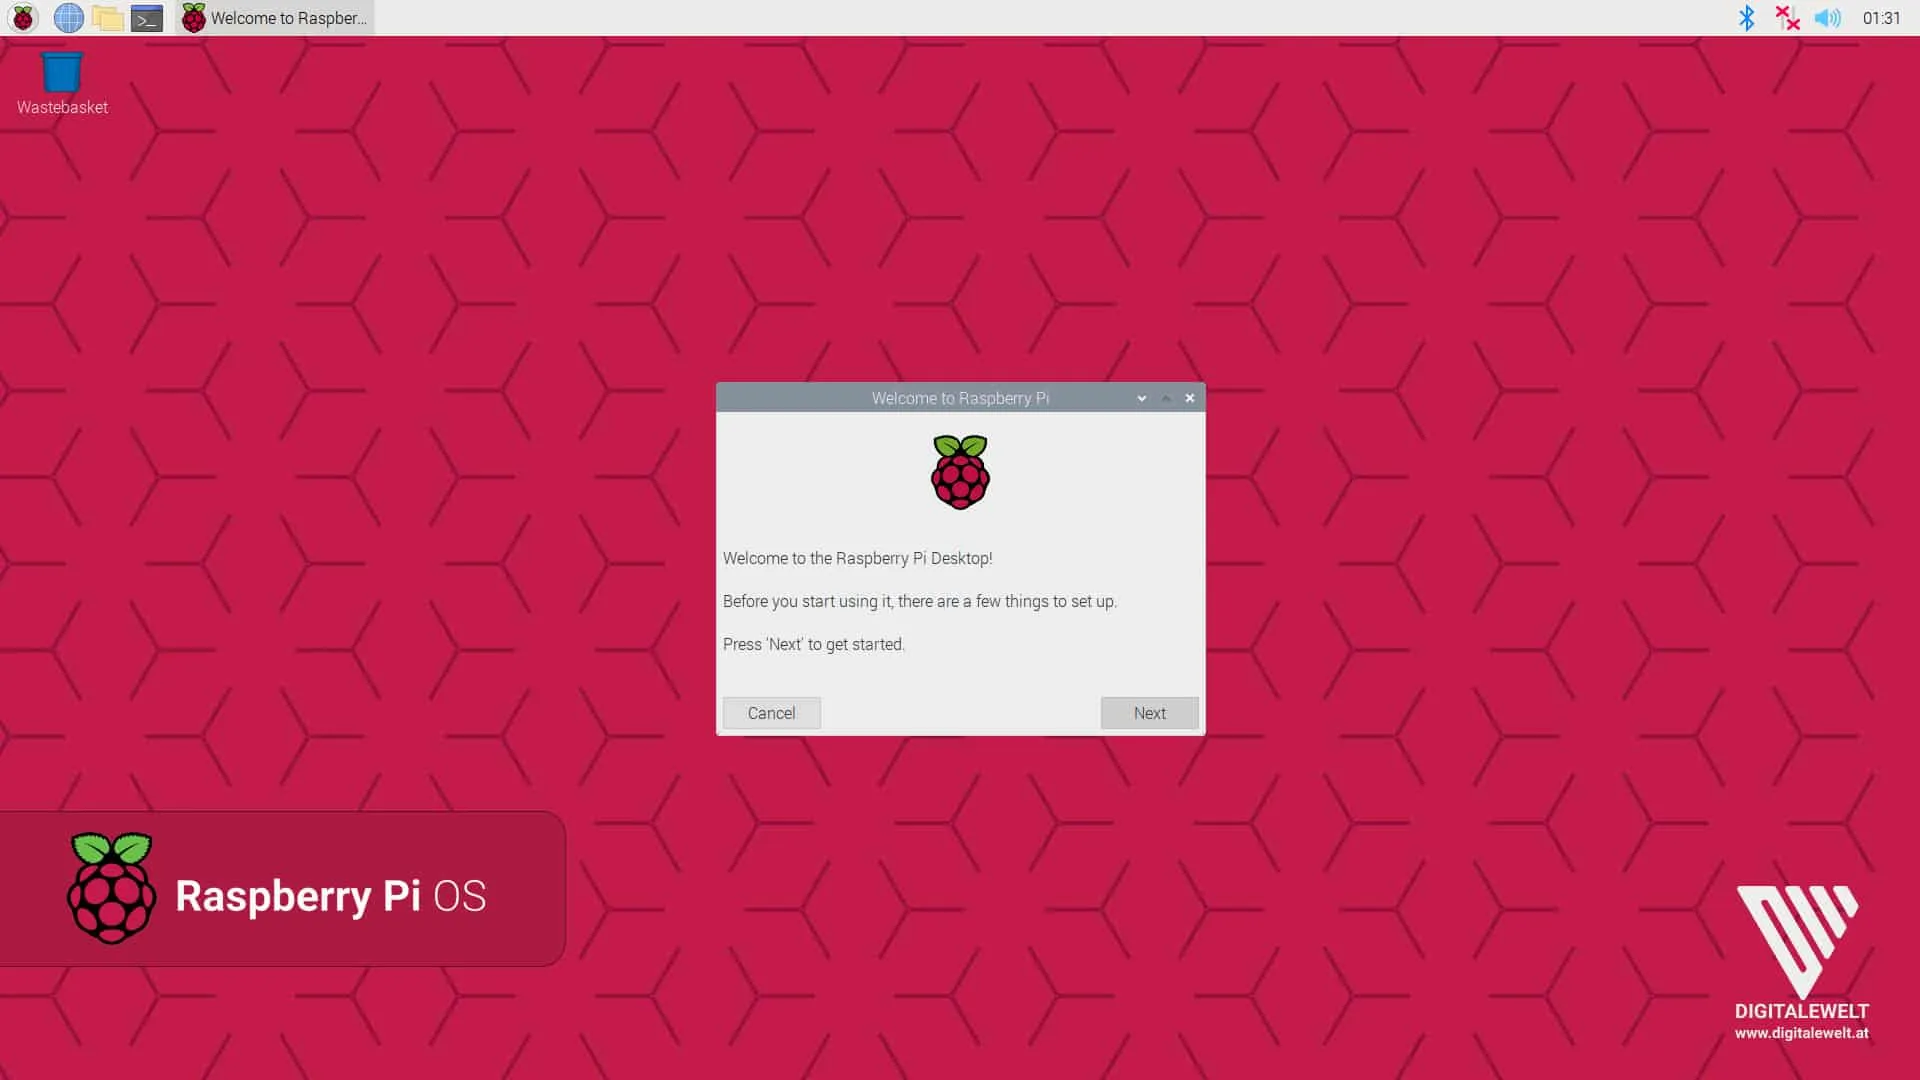This screenshot has height=1080, width=1920.
Task: Open the Raspberry Pi applications menu
Action: 23,18
